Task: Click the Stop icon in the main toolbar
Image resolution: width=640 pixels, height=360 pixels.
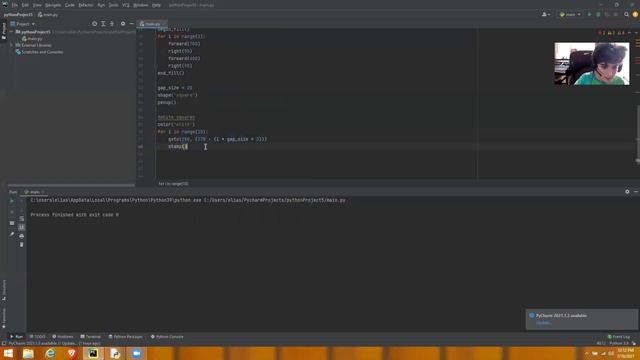Action: click(616, 14)
